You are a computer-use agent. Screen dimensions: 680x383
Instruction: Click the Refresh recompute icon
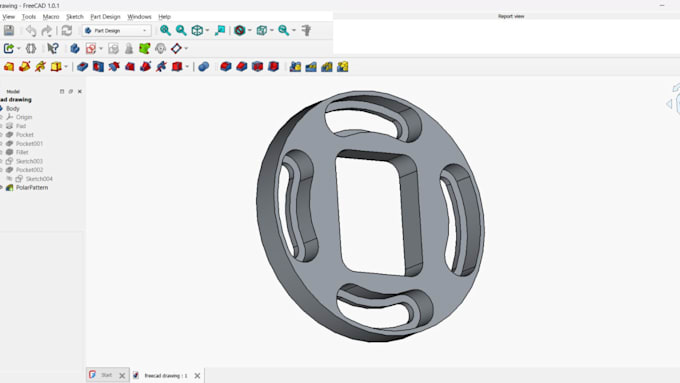pyautogui.click(x=67, y=30)
